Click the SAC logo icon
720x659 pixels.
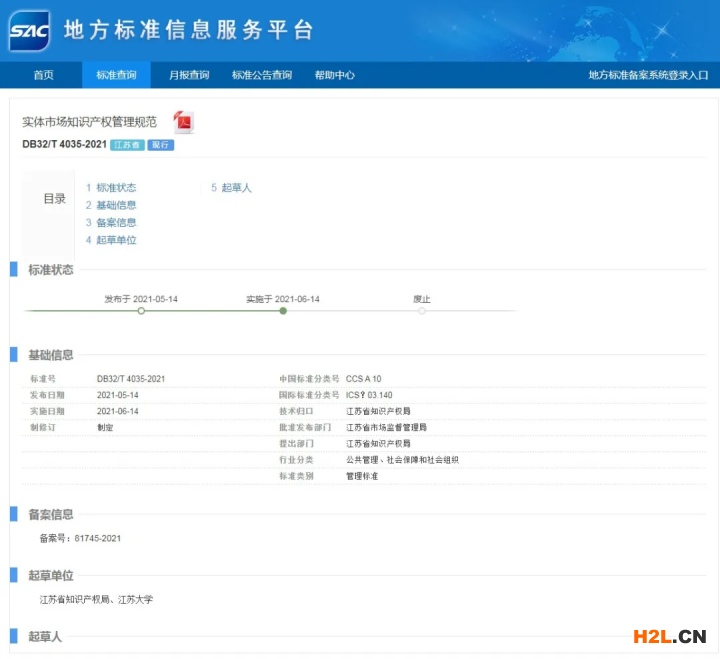pyautogui.click(x=30, y=30)
